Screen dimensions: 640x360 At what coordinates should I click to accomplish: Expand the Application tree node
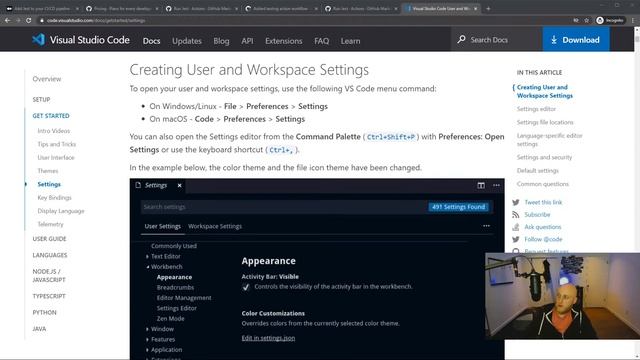point(147,350)
